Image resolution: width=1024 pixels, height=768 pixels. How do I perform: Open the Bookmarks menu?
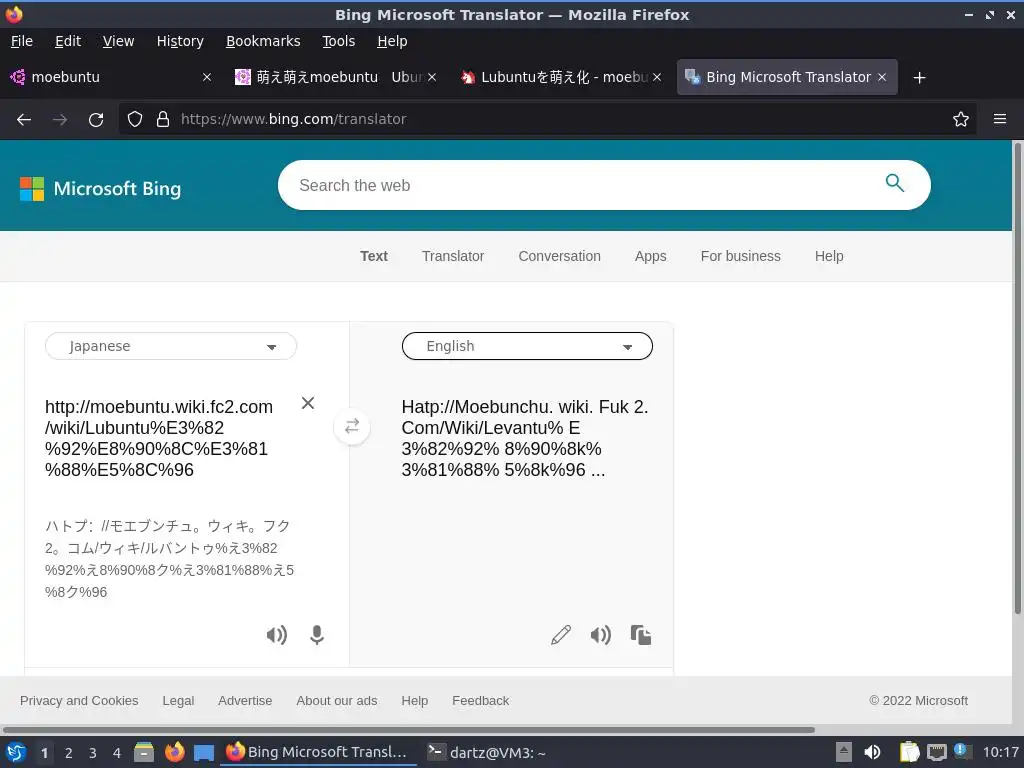click(x=263, y=41)
